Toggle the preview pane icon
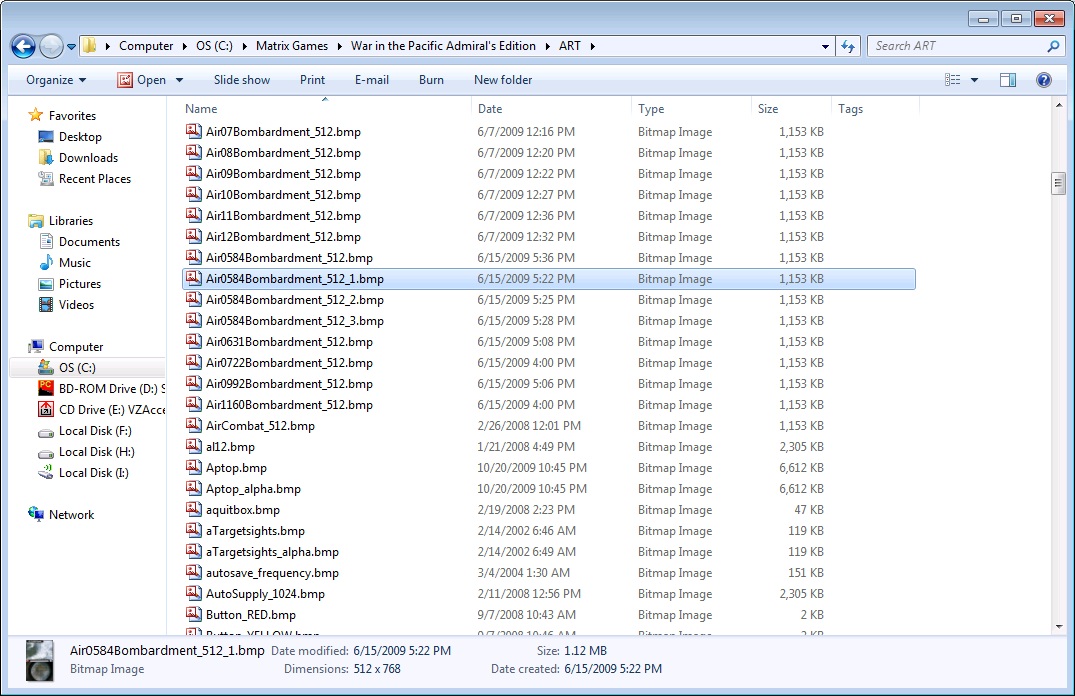1075x696 pixels. point(1007,80)
